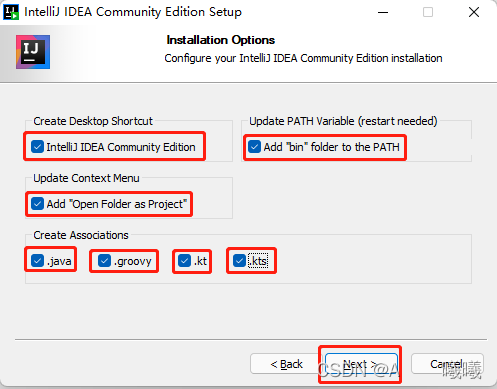The image size is (497, 389).
Task: Go to the next installer step with Next
Action: coord(361,364)
